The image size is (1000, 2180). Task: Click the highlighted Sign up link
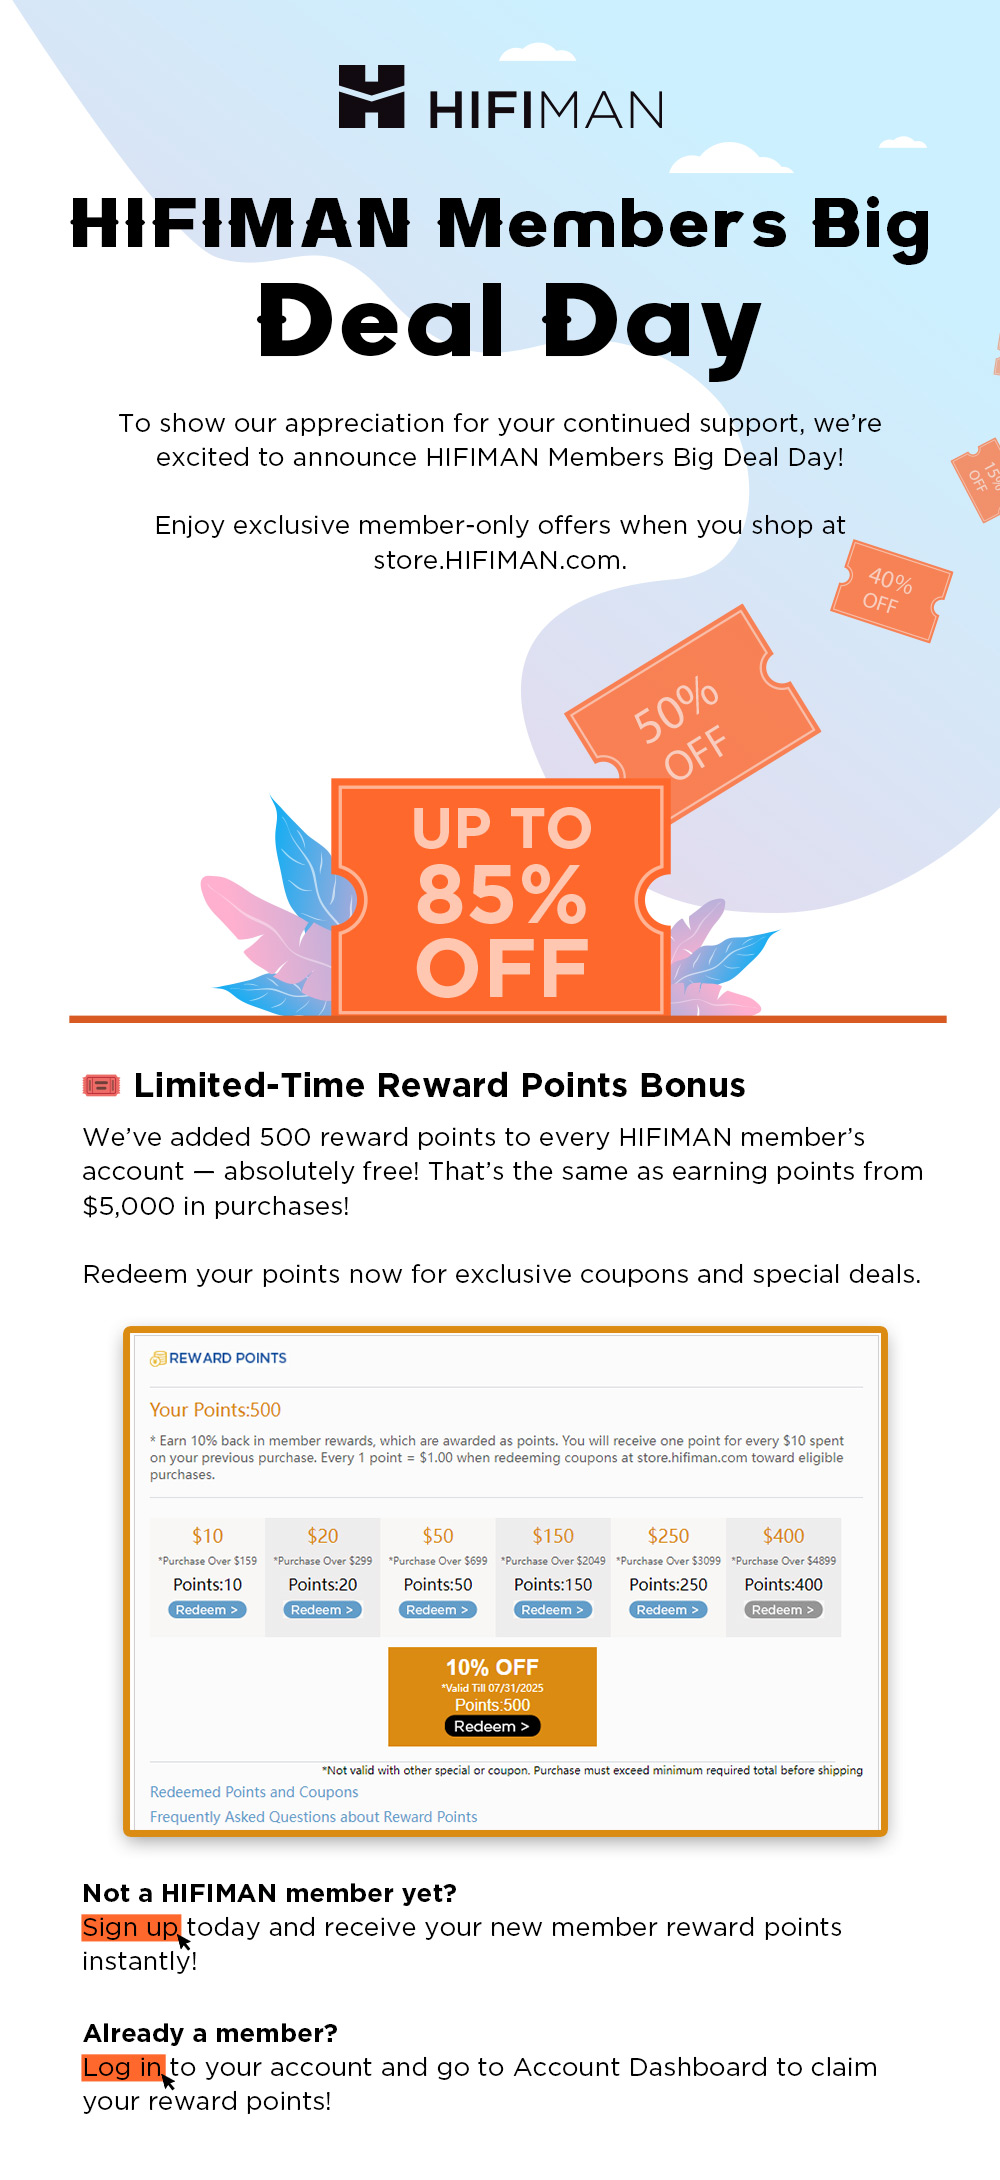point(131,1927)
